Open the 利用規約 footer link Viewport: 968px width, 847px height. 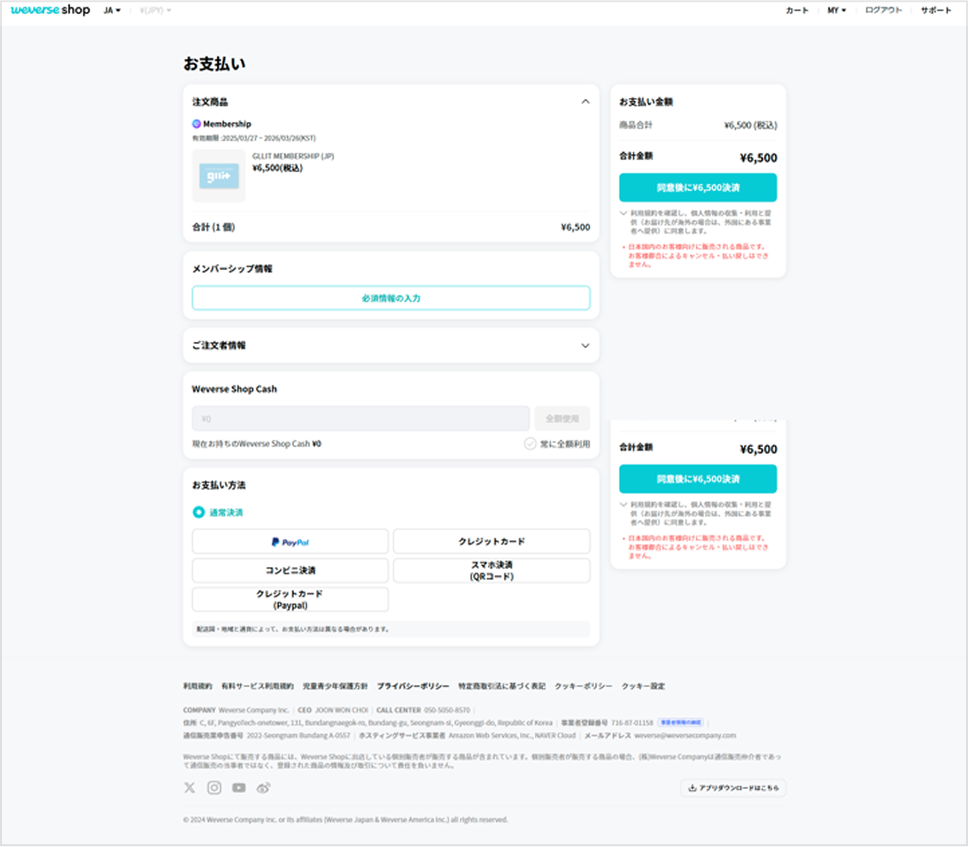pos(198,686)
